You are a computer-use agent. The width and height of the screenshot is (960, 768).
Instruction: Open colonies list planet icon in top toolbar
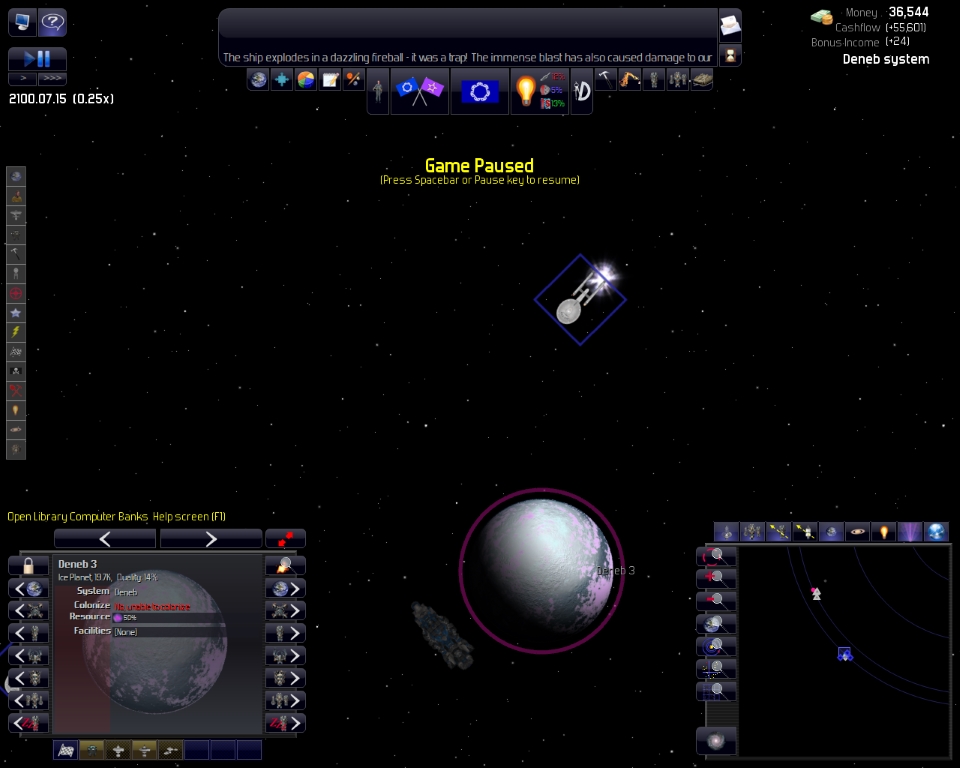coord(258,80)
